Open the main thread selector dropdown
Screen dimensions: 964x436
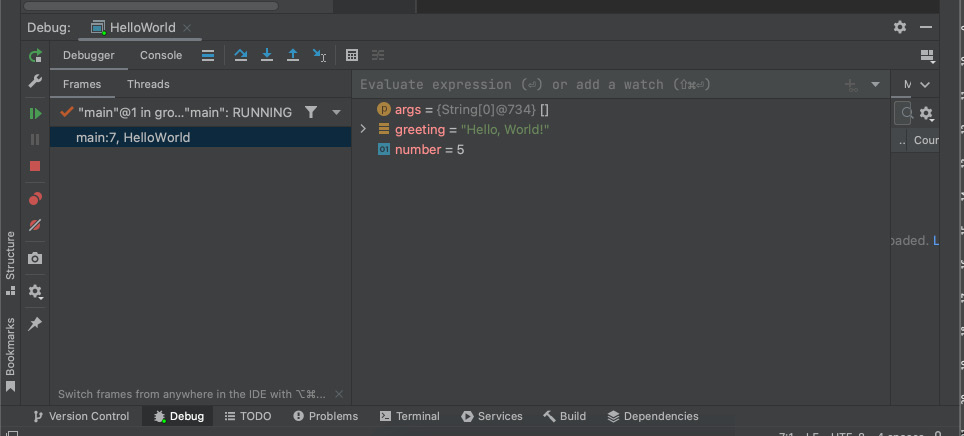[336, 113]
